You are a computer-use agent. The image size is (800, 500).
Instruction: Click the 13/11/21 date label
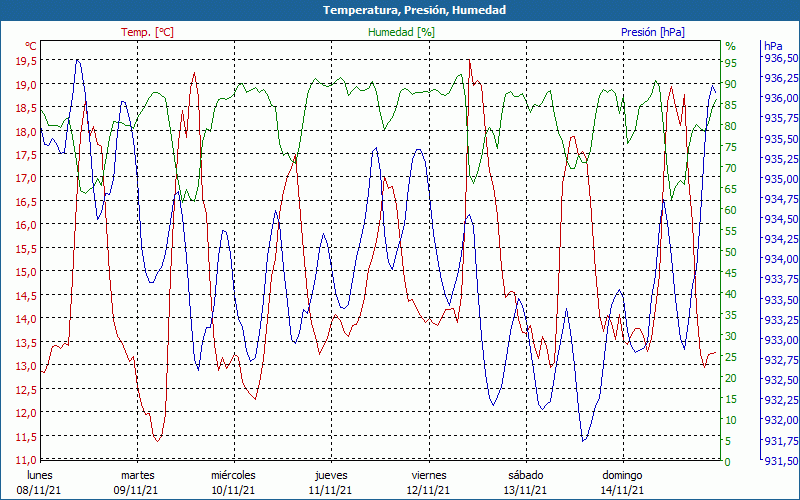pos(526,491)
